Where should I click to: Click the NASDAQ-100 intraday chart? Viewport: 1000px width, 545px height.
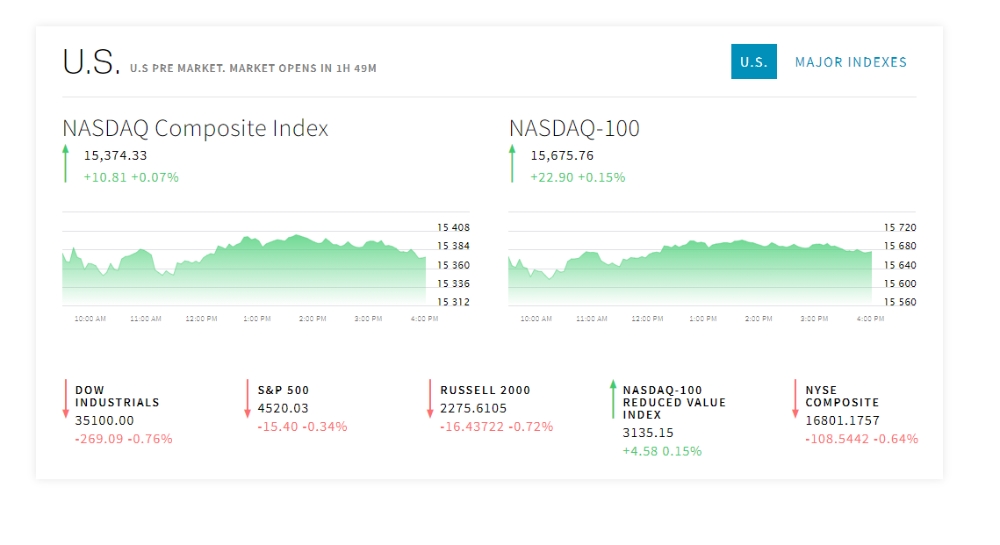[690, 271]
